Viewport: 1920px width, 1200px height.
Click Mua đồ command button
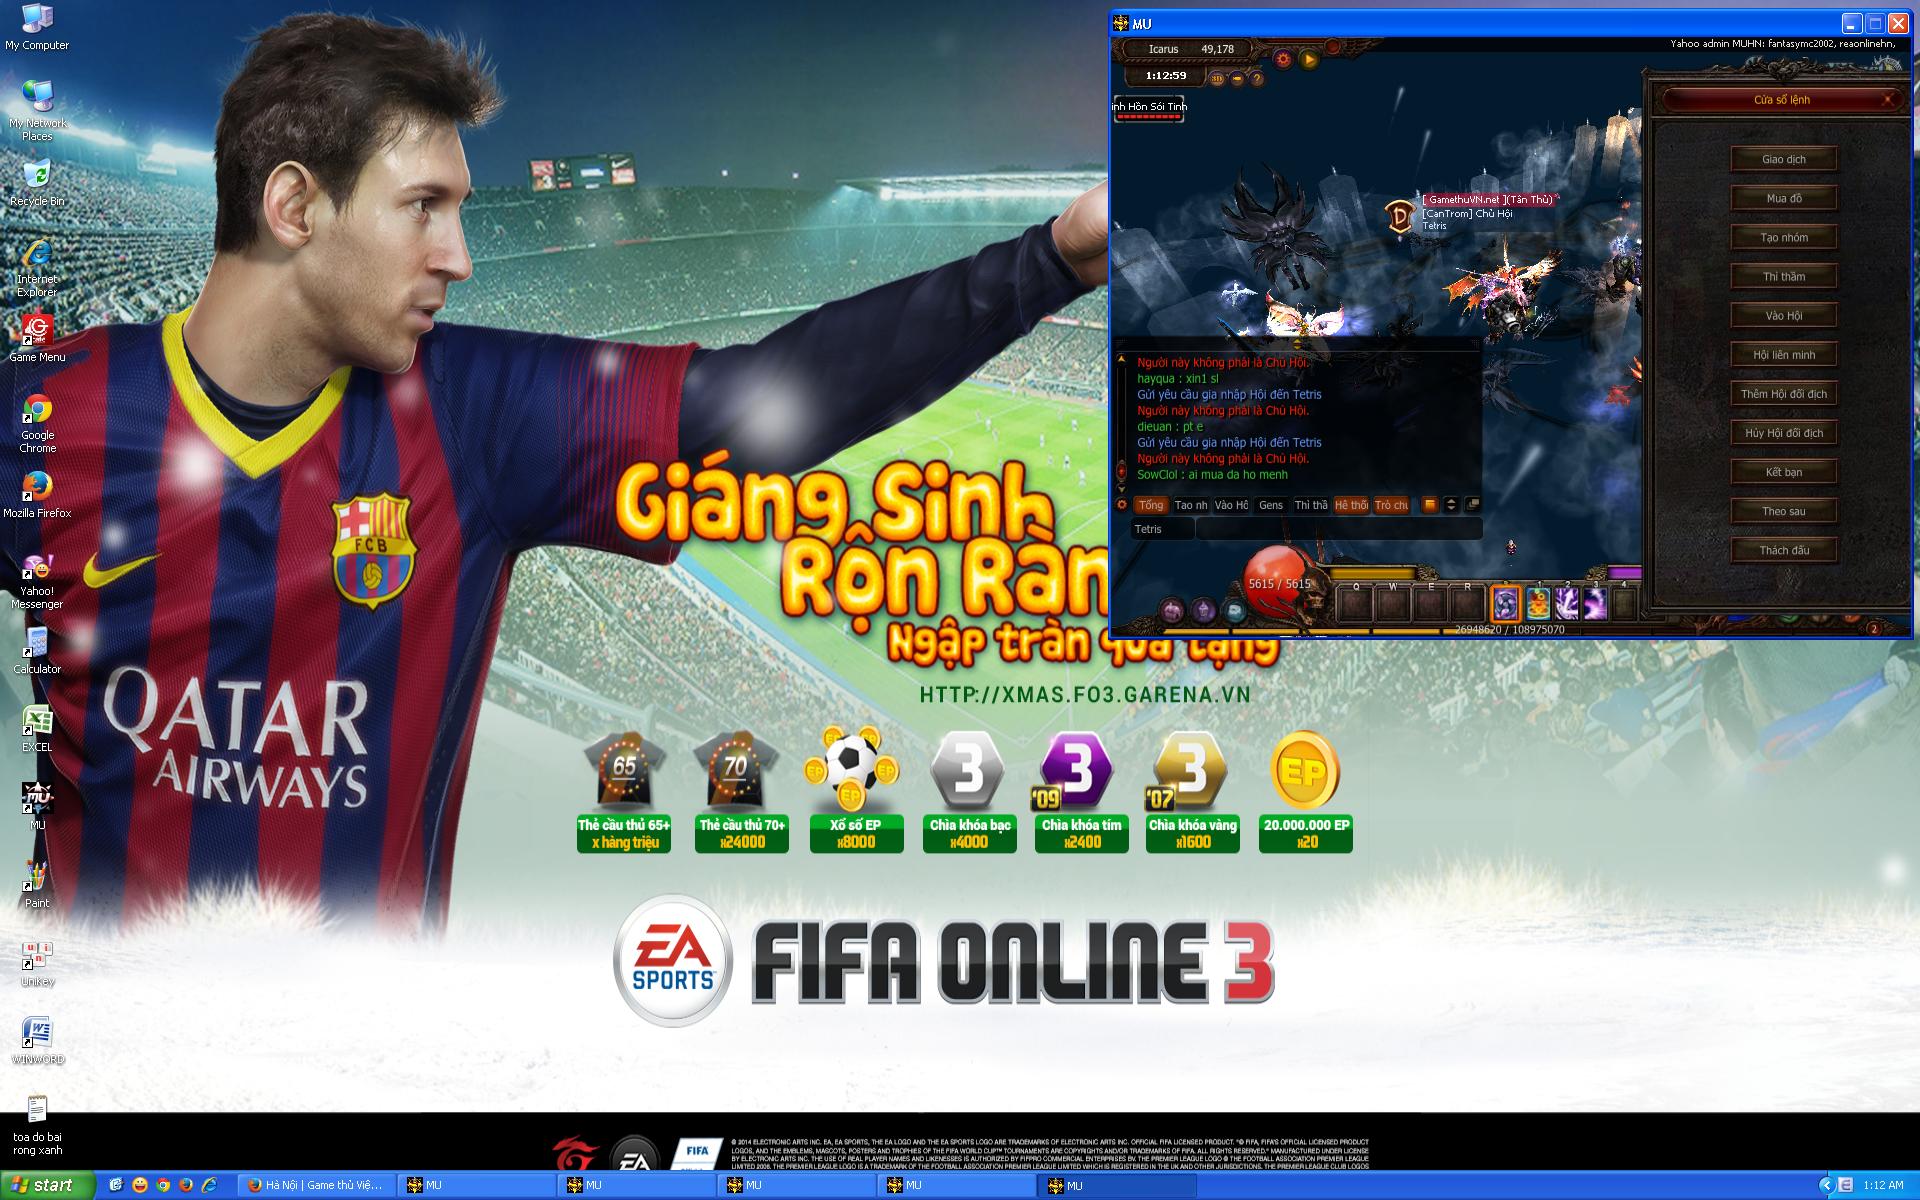click(x=1784, y=198)
